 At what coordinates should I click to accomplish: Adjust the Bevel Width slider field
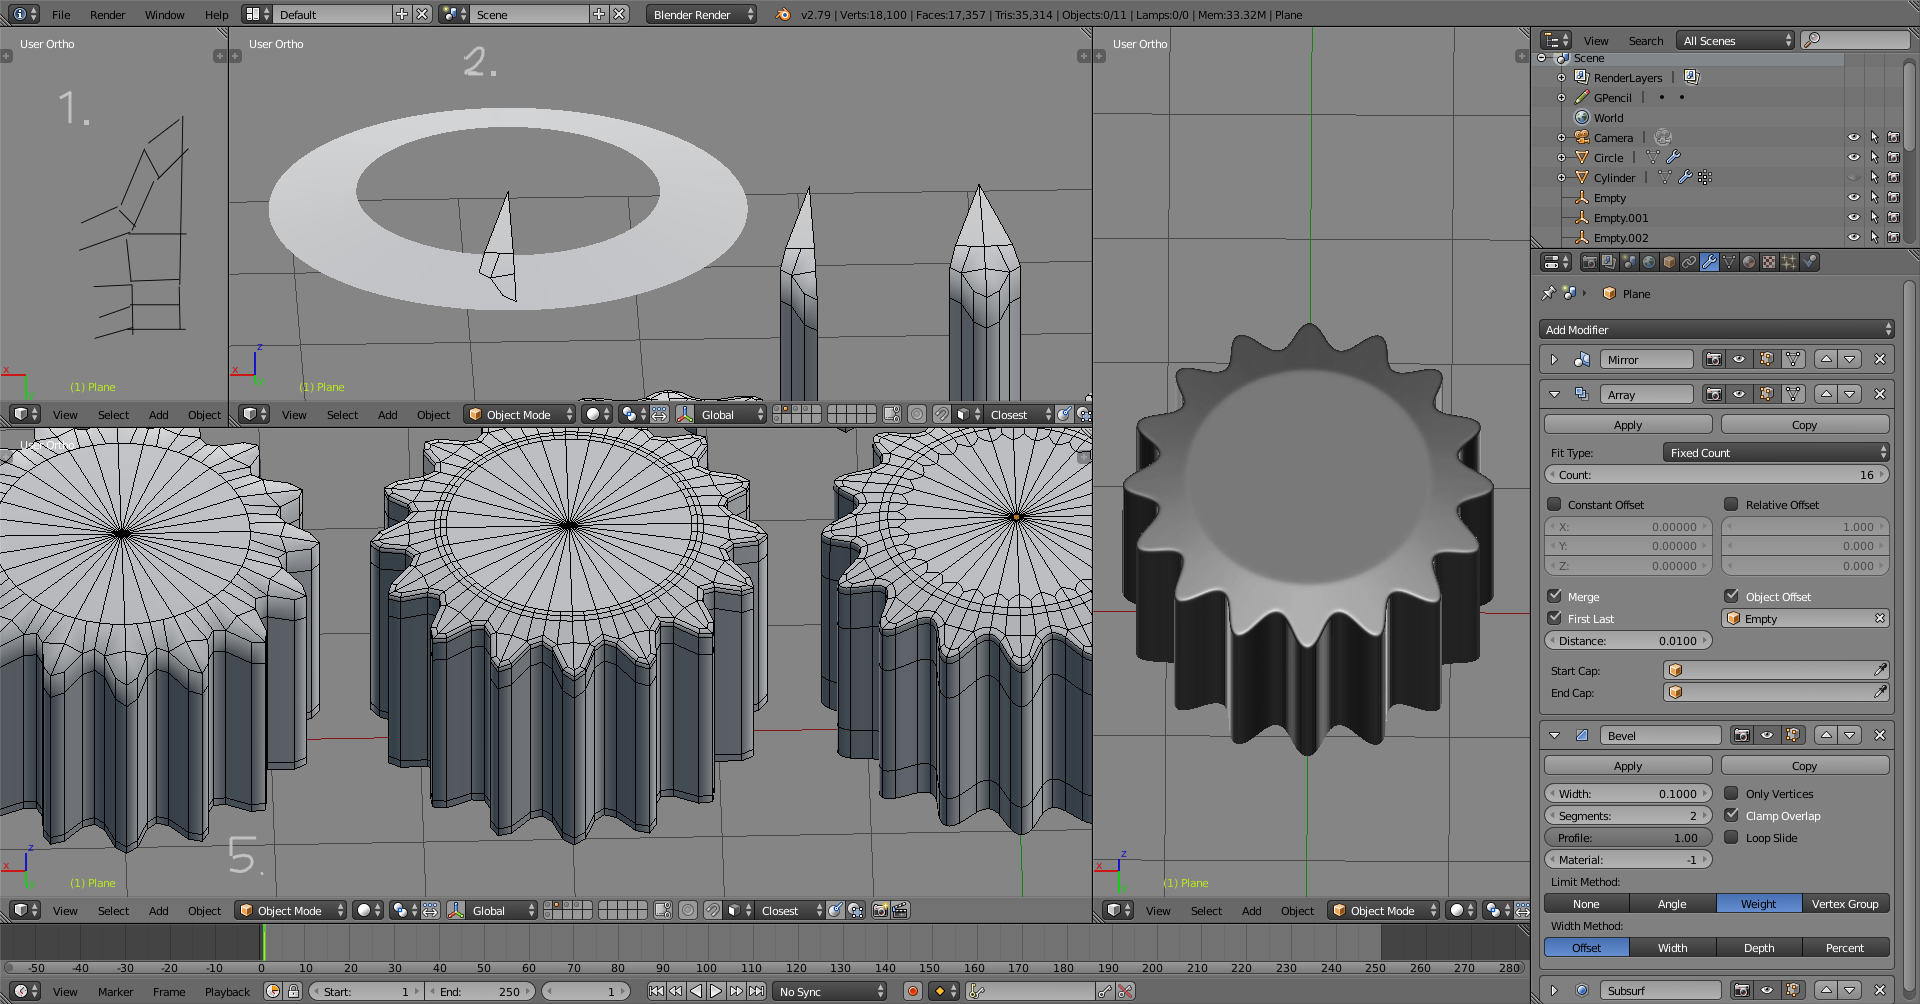tap(1628, 793)
